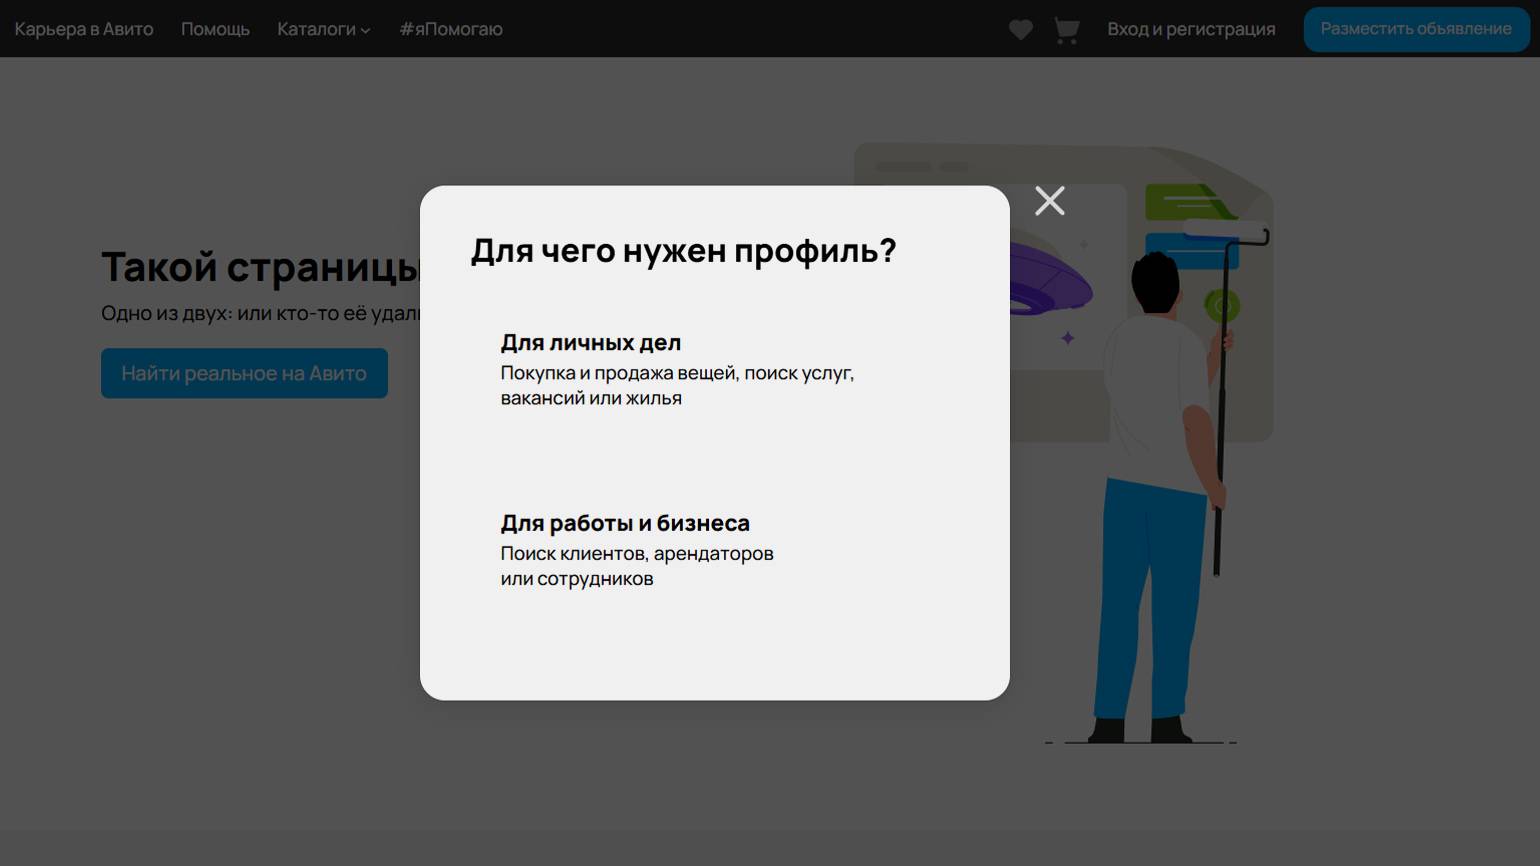The image size is (1540, 866).
Task: Open the shopping cart icon
Action: pos(1067,30)
